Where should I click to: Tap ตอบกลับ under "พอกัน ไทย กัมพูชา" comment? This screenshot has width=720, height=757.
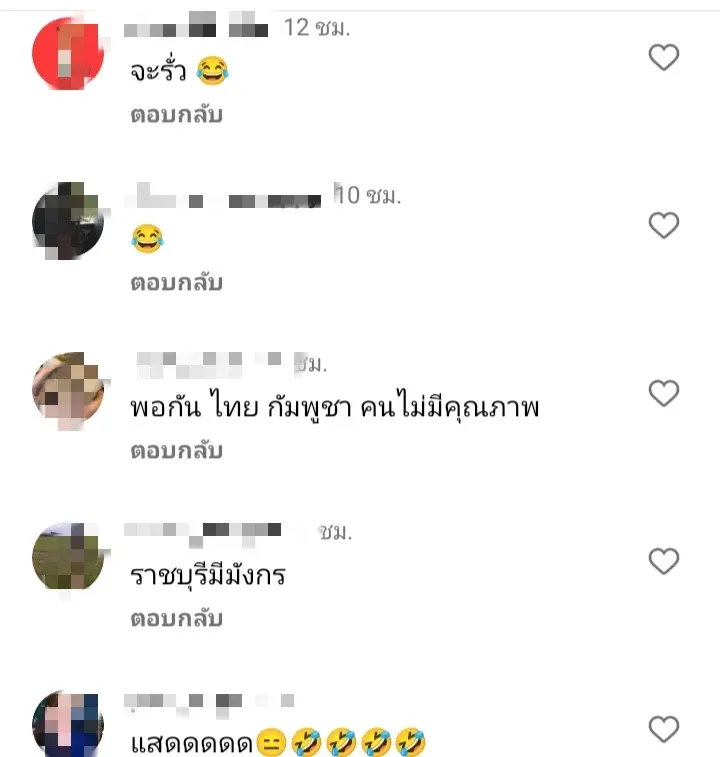(176, 451)
